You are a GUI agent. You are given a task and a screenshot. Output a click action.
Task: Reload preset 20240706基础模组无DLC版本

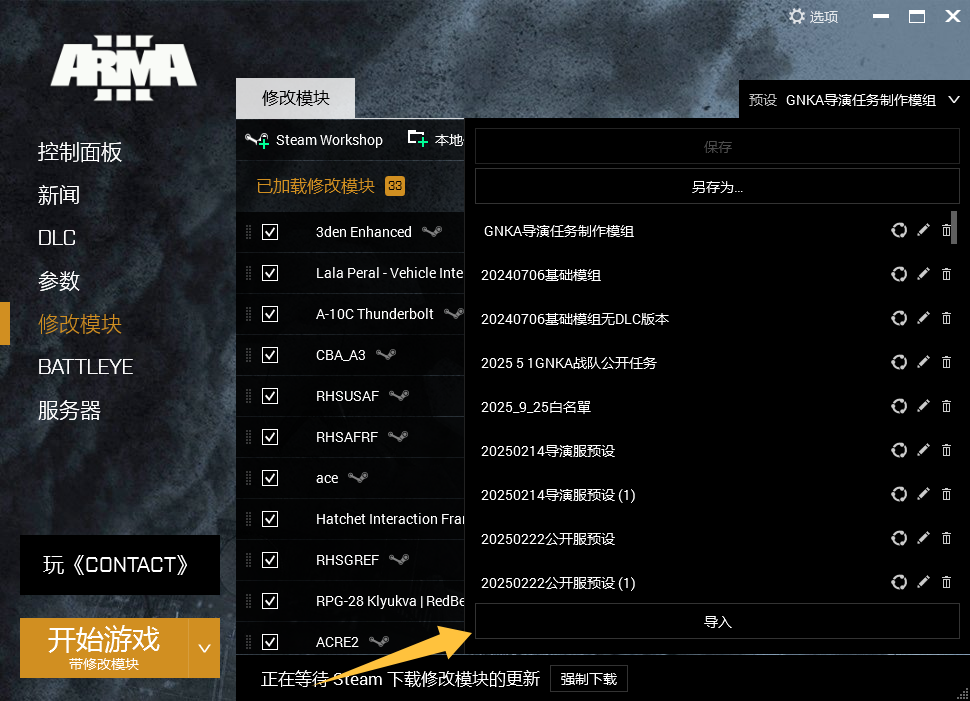pyautogui.click(x=899, y=318)
